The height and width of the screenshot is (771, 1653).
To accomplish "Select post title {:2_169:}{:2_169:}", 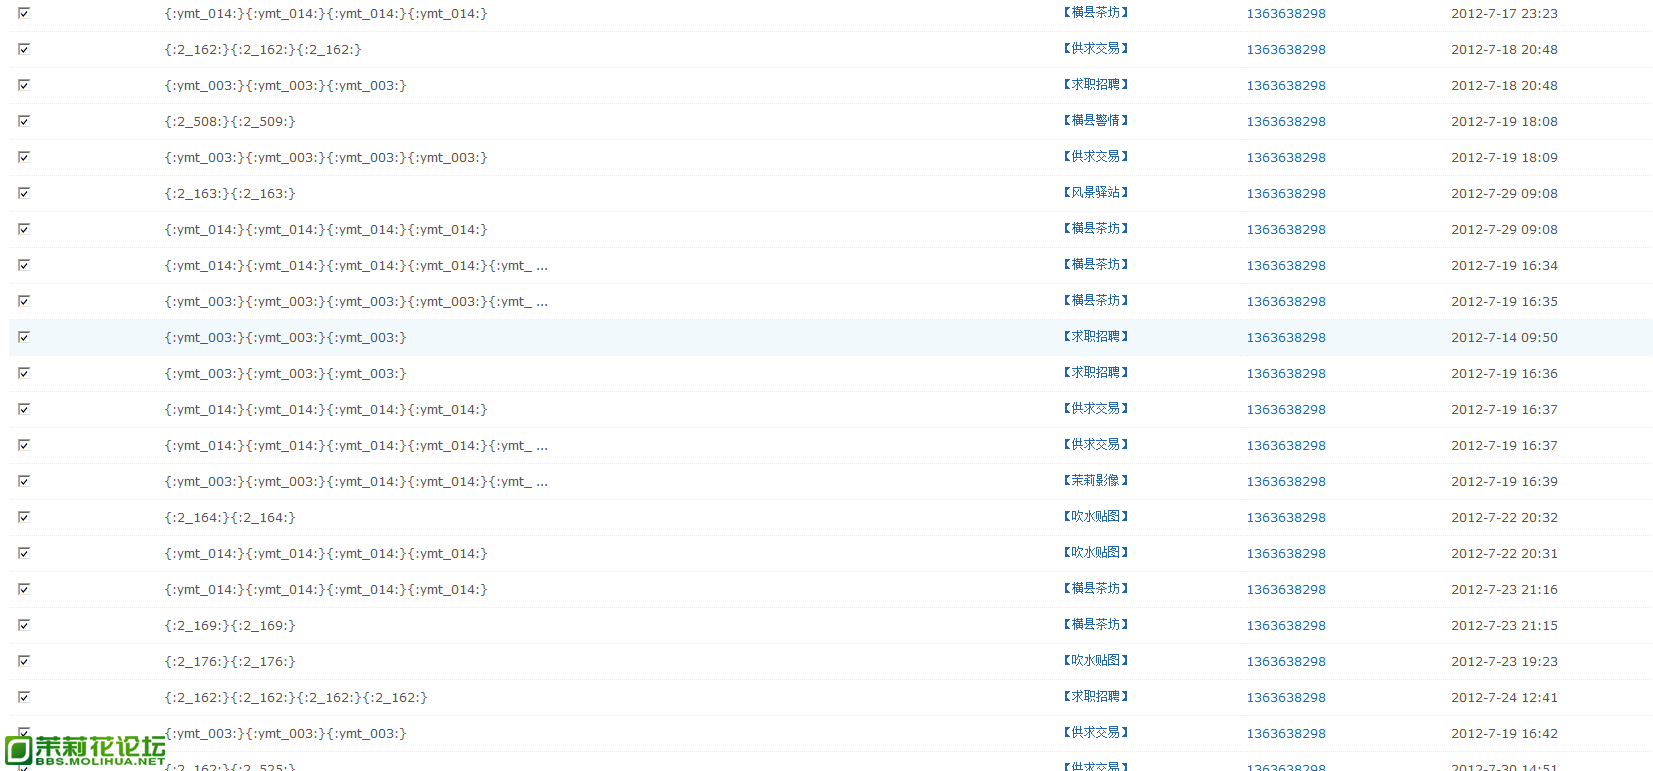I will 230,626.
